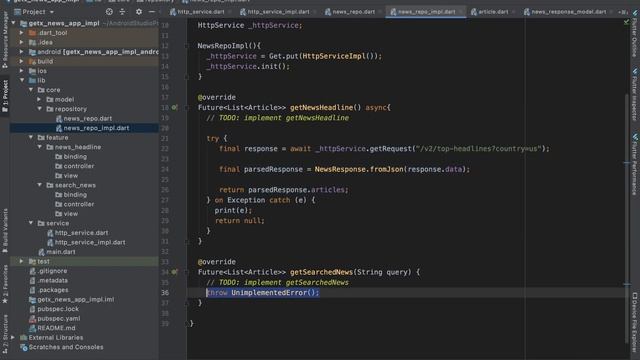
Task: Open the .packages file
Action: pyautogui.click(x=49, y=290)
